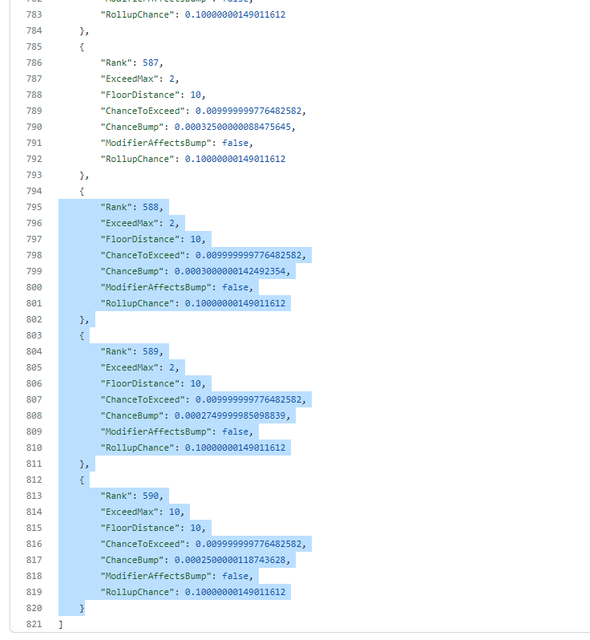The width and height of the screenshot is (590, 640).
Task: Click the Rank value 588
Action: click(x=150, y=207)
